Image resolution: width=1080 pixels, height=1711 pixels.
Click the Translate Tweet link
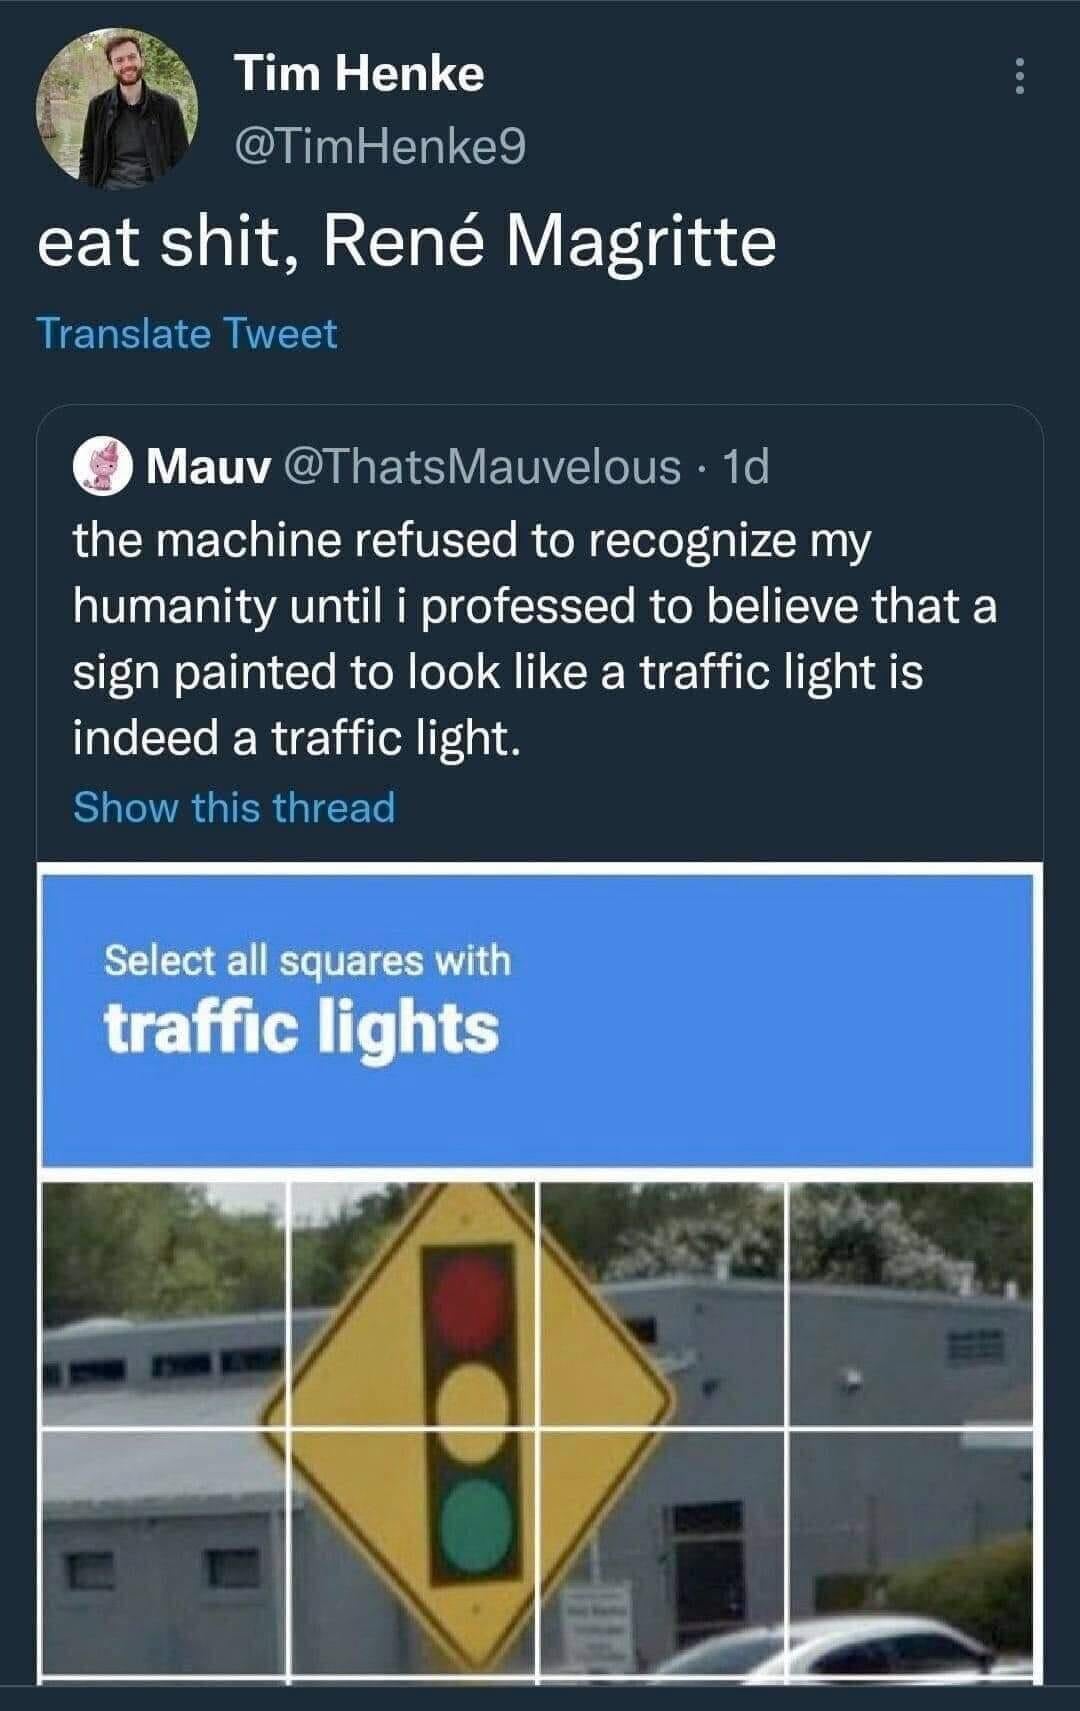point(187,333)
